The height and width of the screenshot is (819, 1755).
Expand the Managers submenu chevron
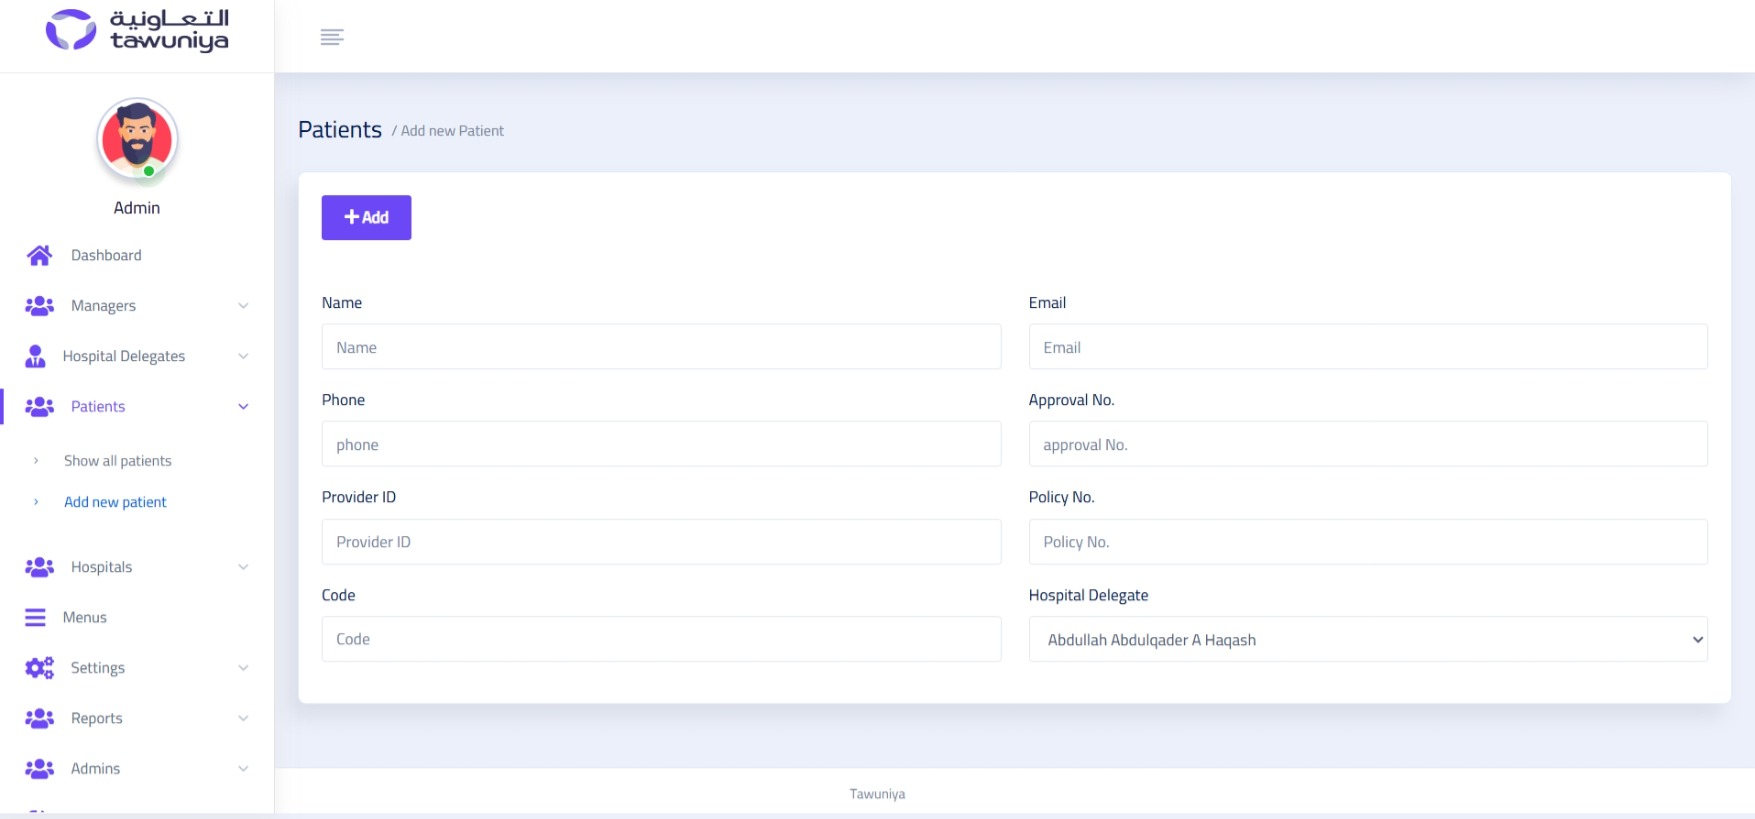[x=243, y=306]
